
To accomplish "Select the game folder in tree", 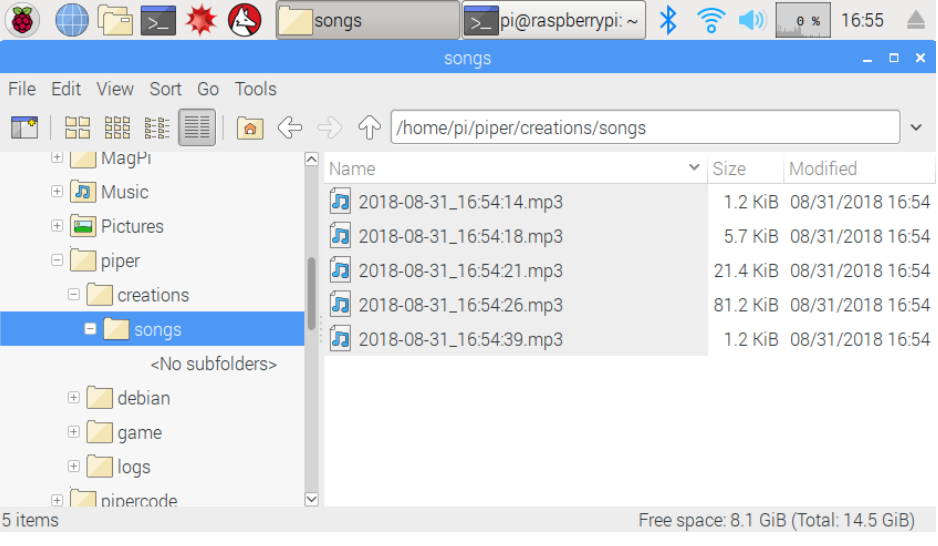I will click(139, 432).
